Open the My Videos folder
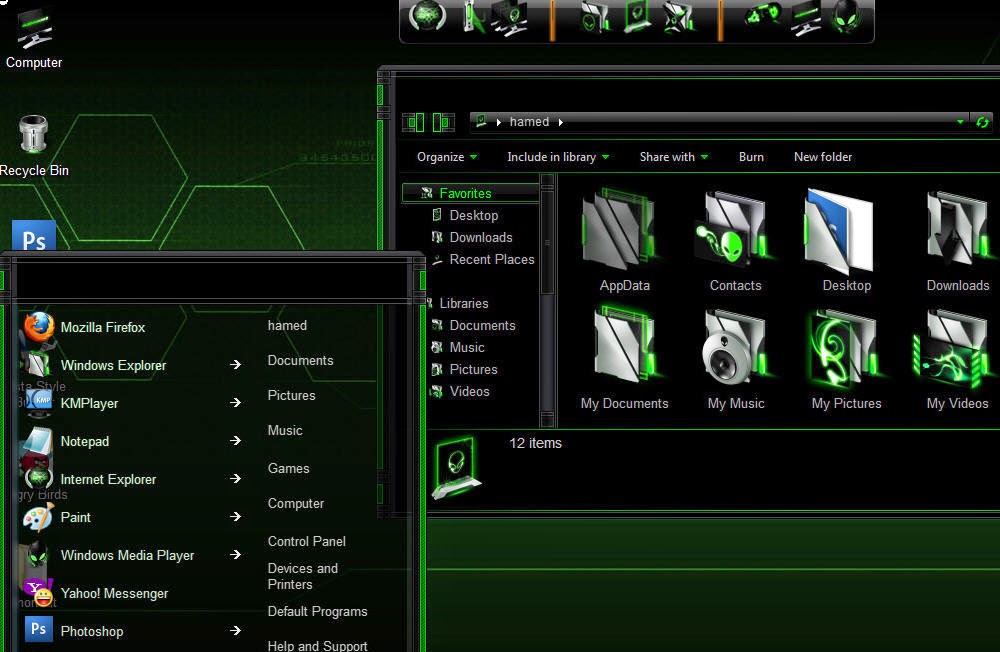 tap(957, 359)
